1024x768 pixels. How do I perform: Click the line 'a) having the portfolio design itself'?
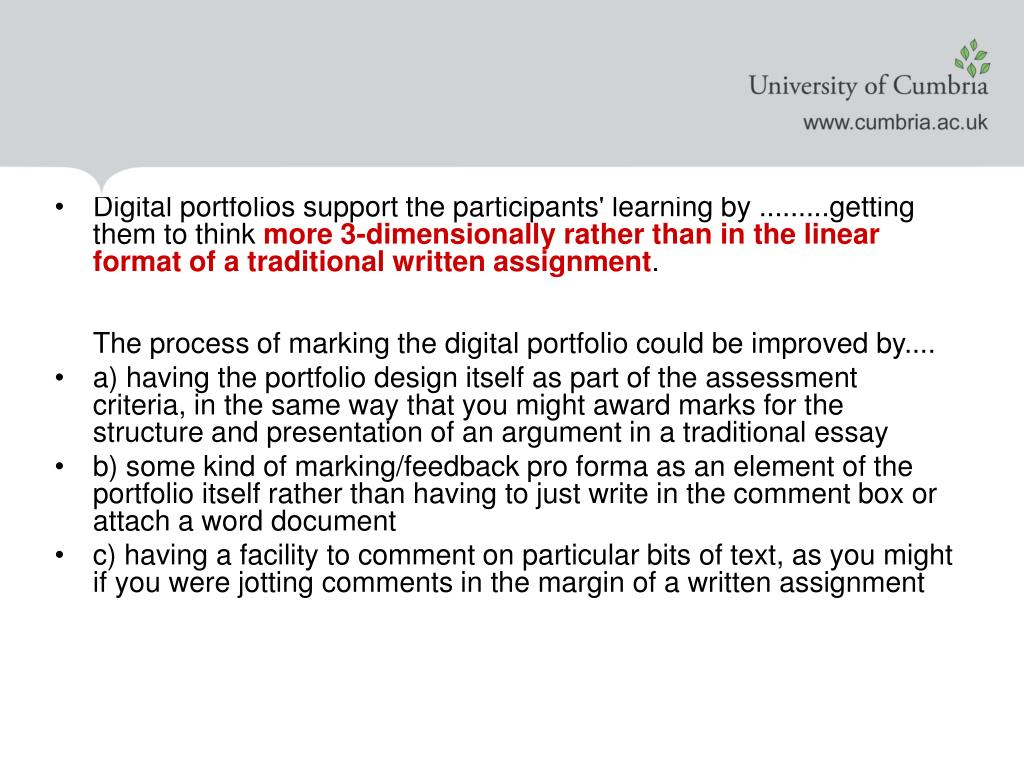(475, 378)
